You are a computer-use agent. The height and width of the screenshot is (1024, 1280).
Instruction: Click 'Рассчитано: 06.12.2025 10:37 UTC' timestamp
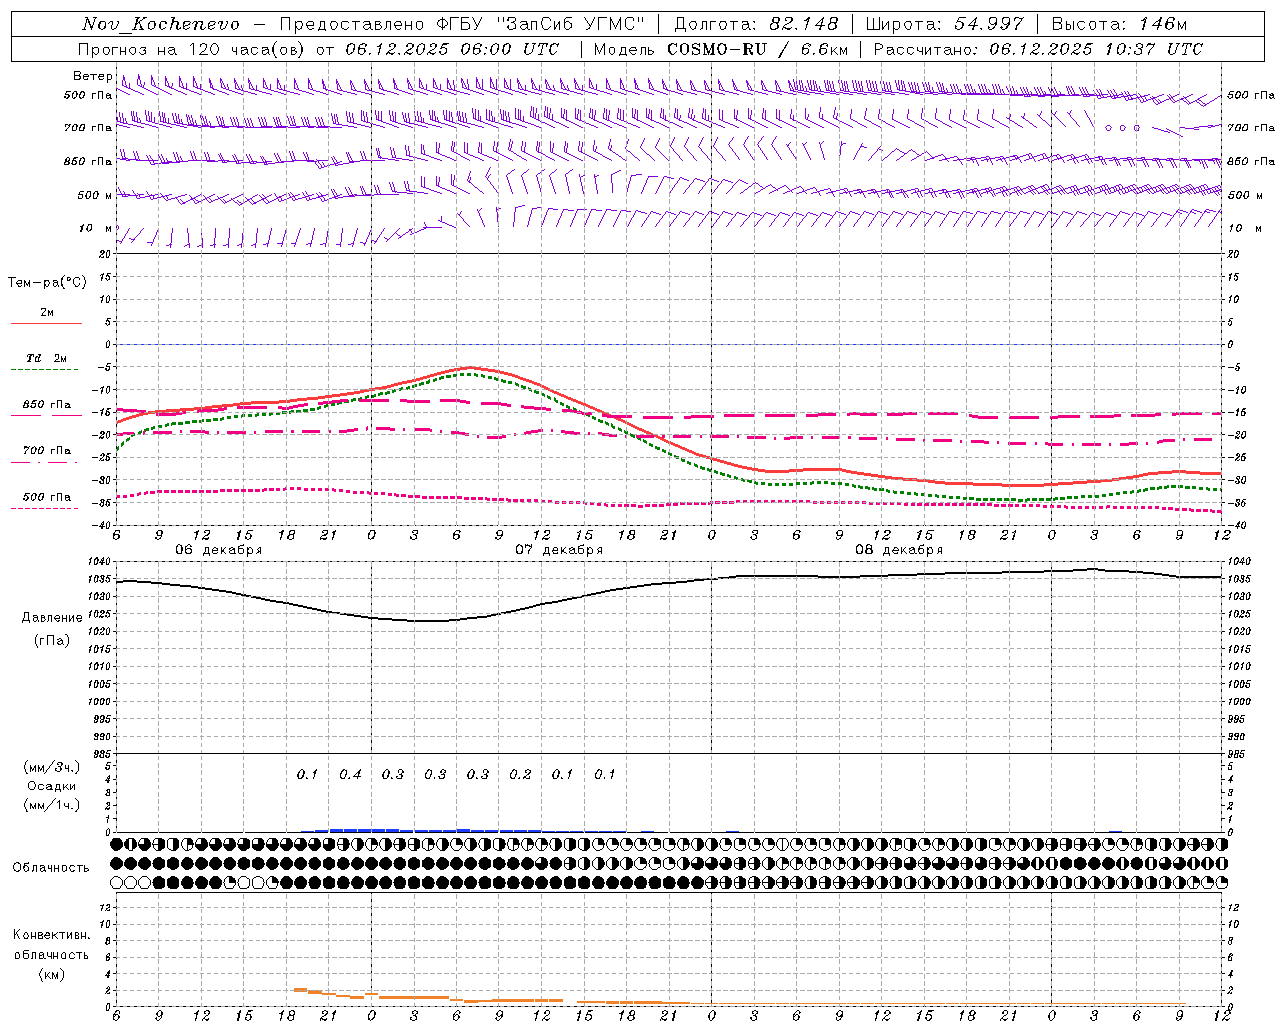click(1038, 49)
